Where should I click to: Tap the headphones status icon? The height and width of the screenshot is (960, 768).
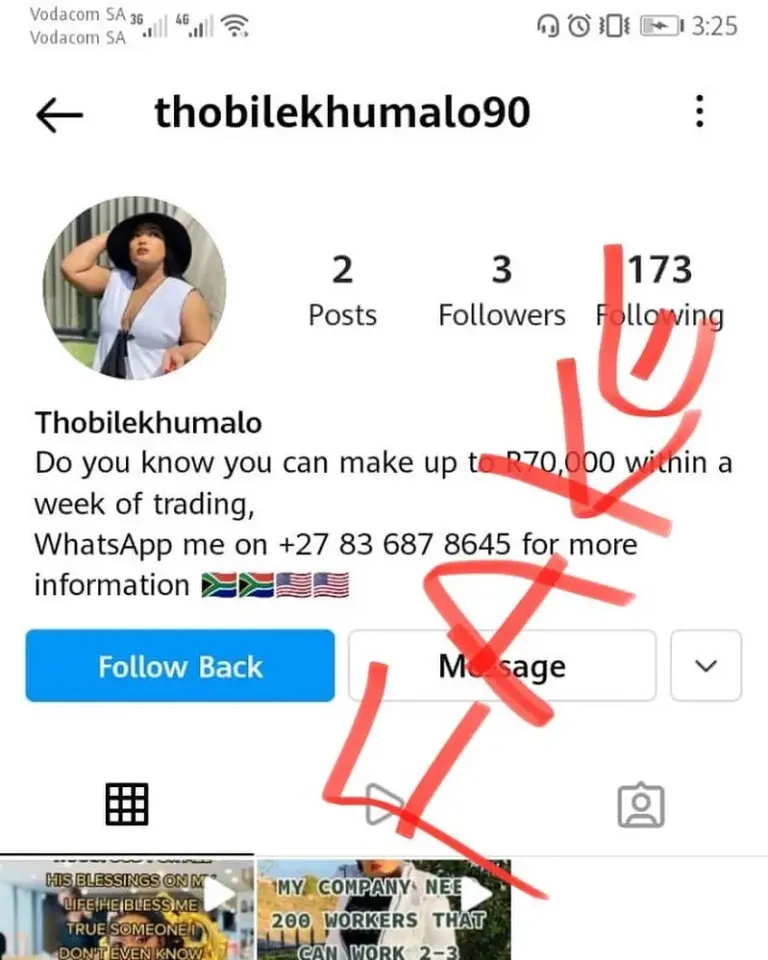point(548,26)
